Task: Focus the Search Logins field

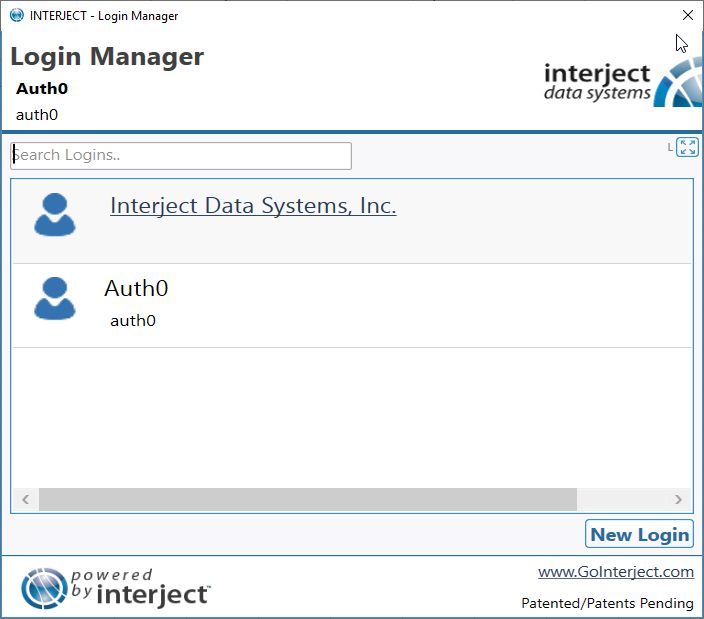Action: (181, 156)
